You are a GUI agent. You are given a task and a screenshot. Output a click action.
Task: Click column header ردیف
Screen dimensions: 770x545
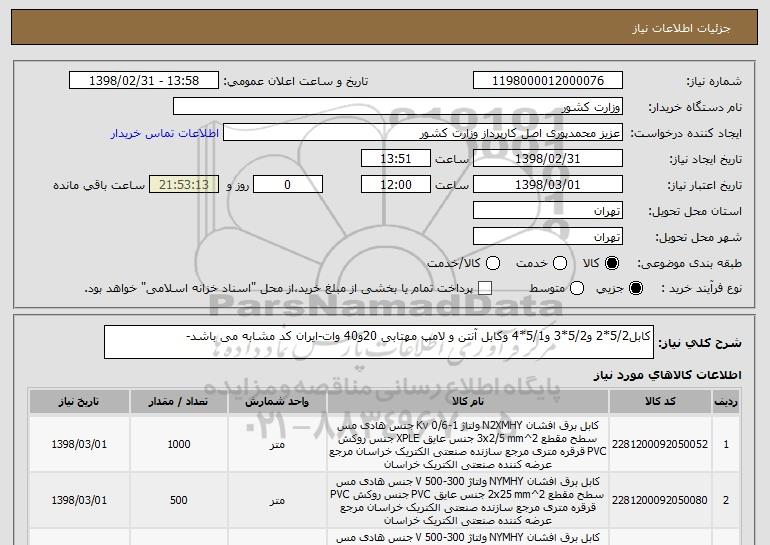pos(726,402)
